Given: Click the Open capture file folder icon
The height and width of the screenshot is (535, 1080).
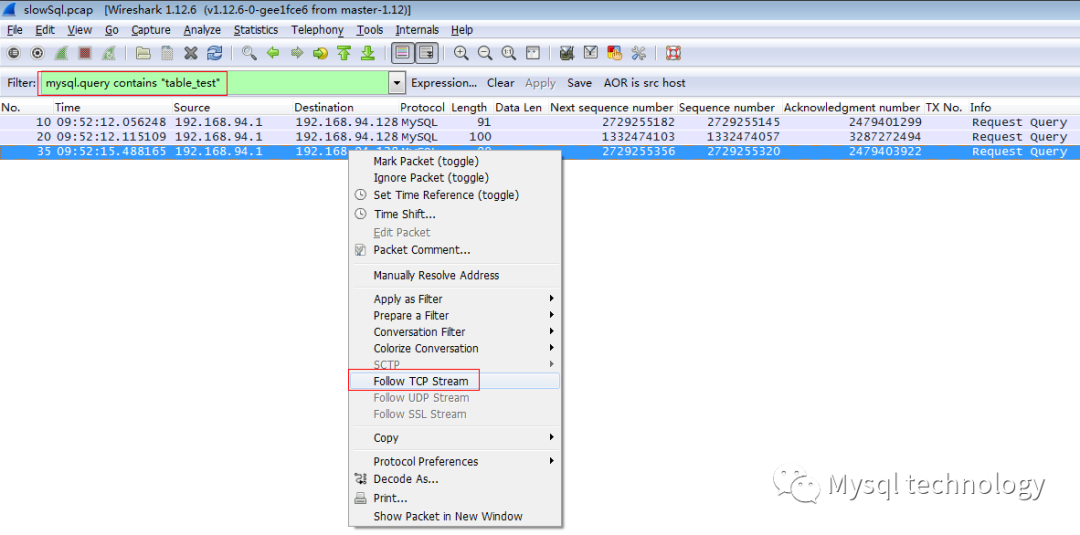Looking at the screenshot, I should (143, 53).
